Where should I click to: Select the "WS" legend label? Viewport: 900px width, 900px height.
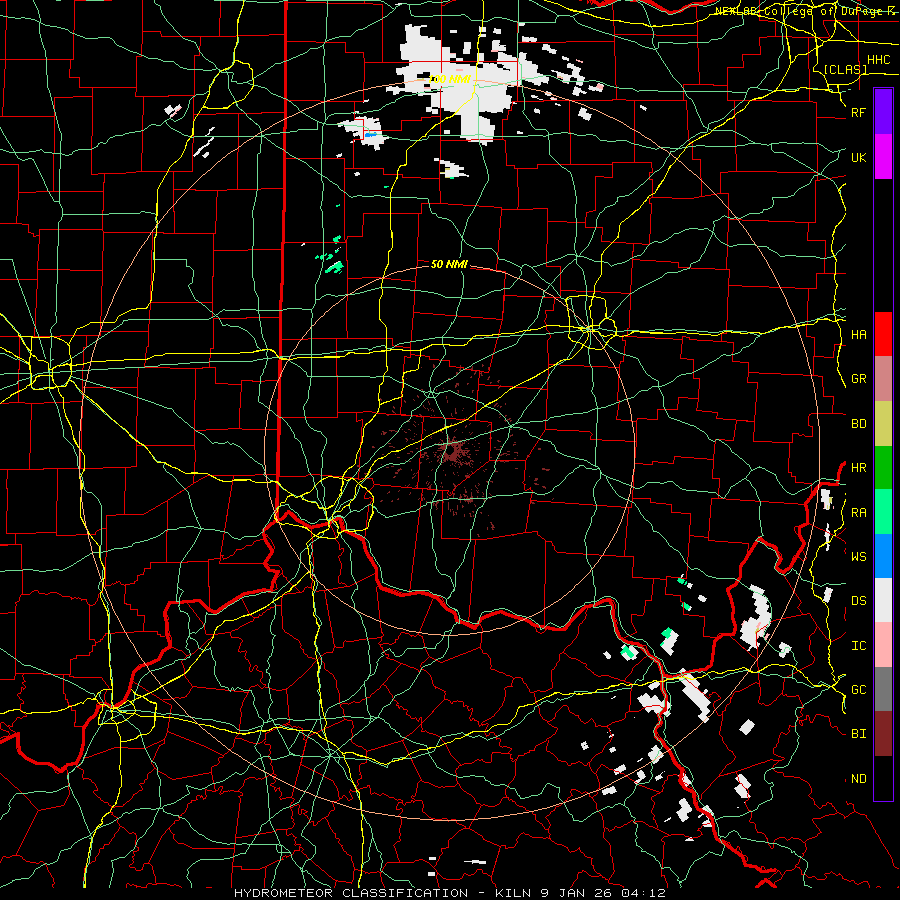858,557
